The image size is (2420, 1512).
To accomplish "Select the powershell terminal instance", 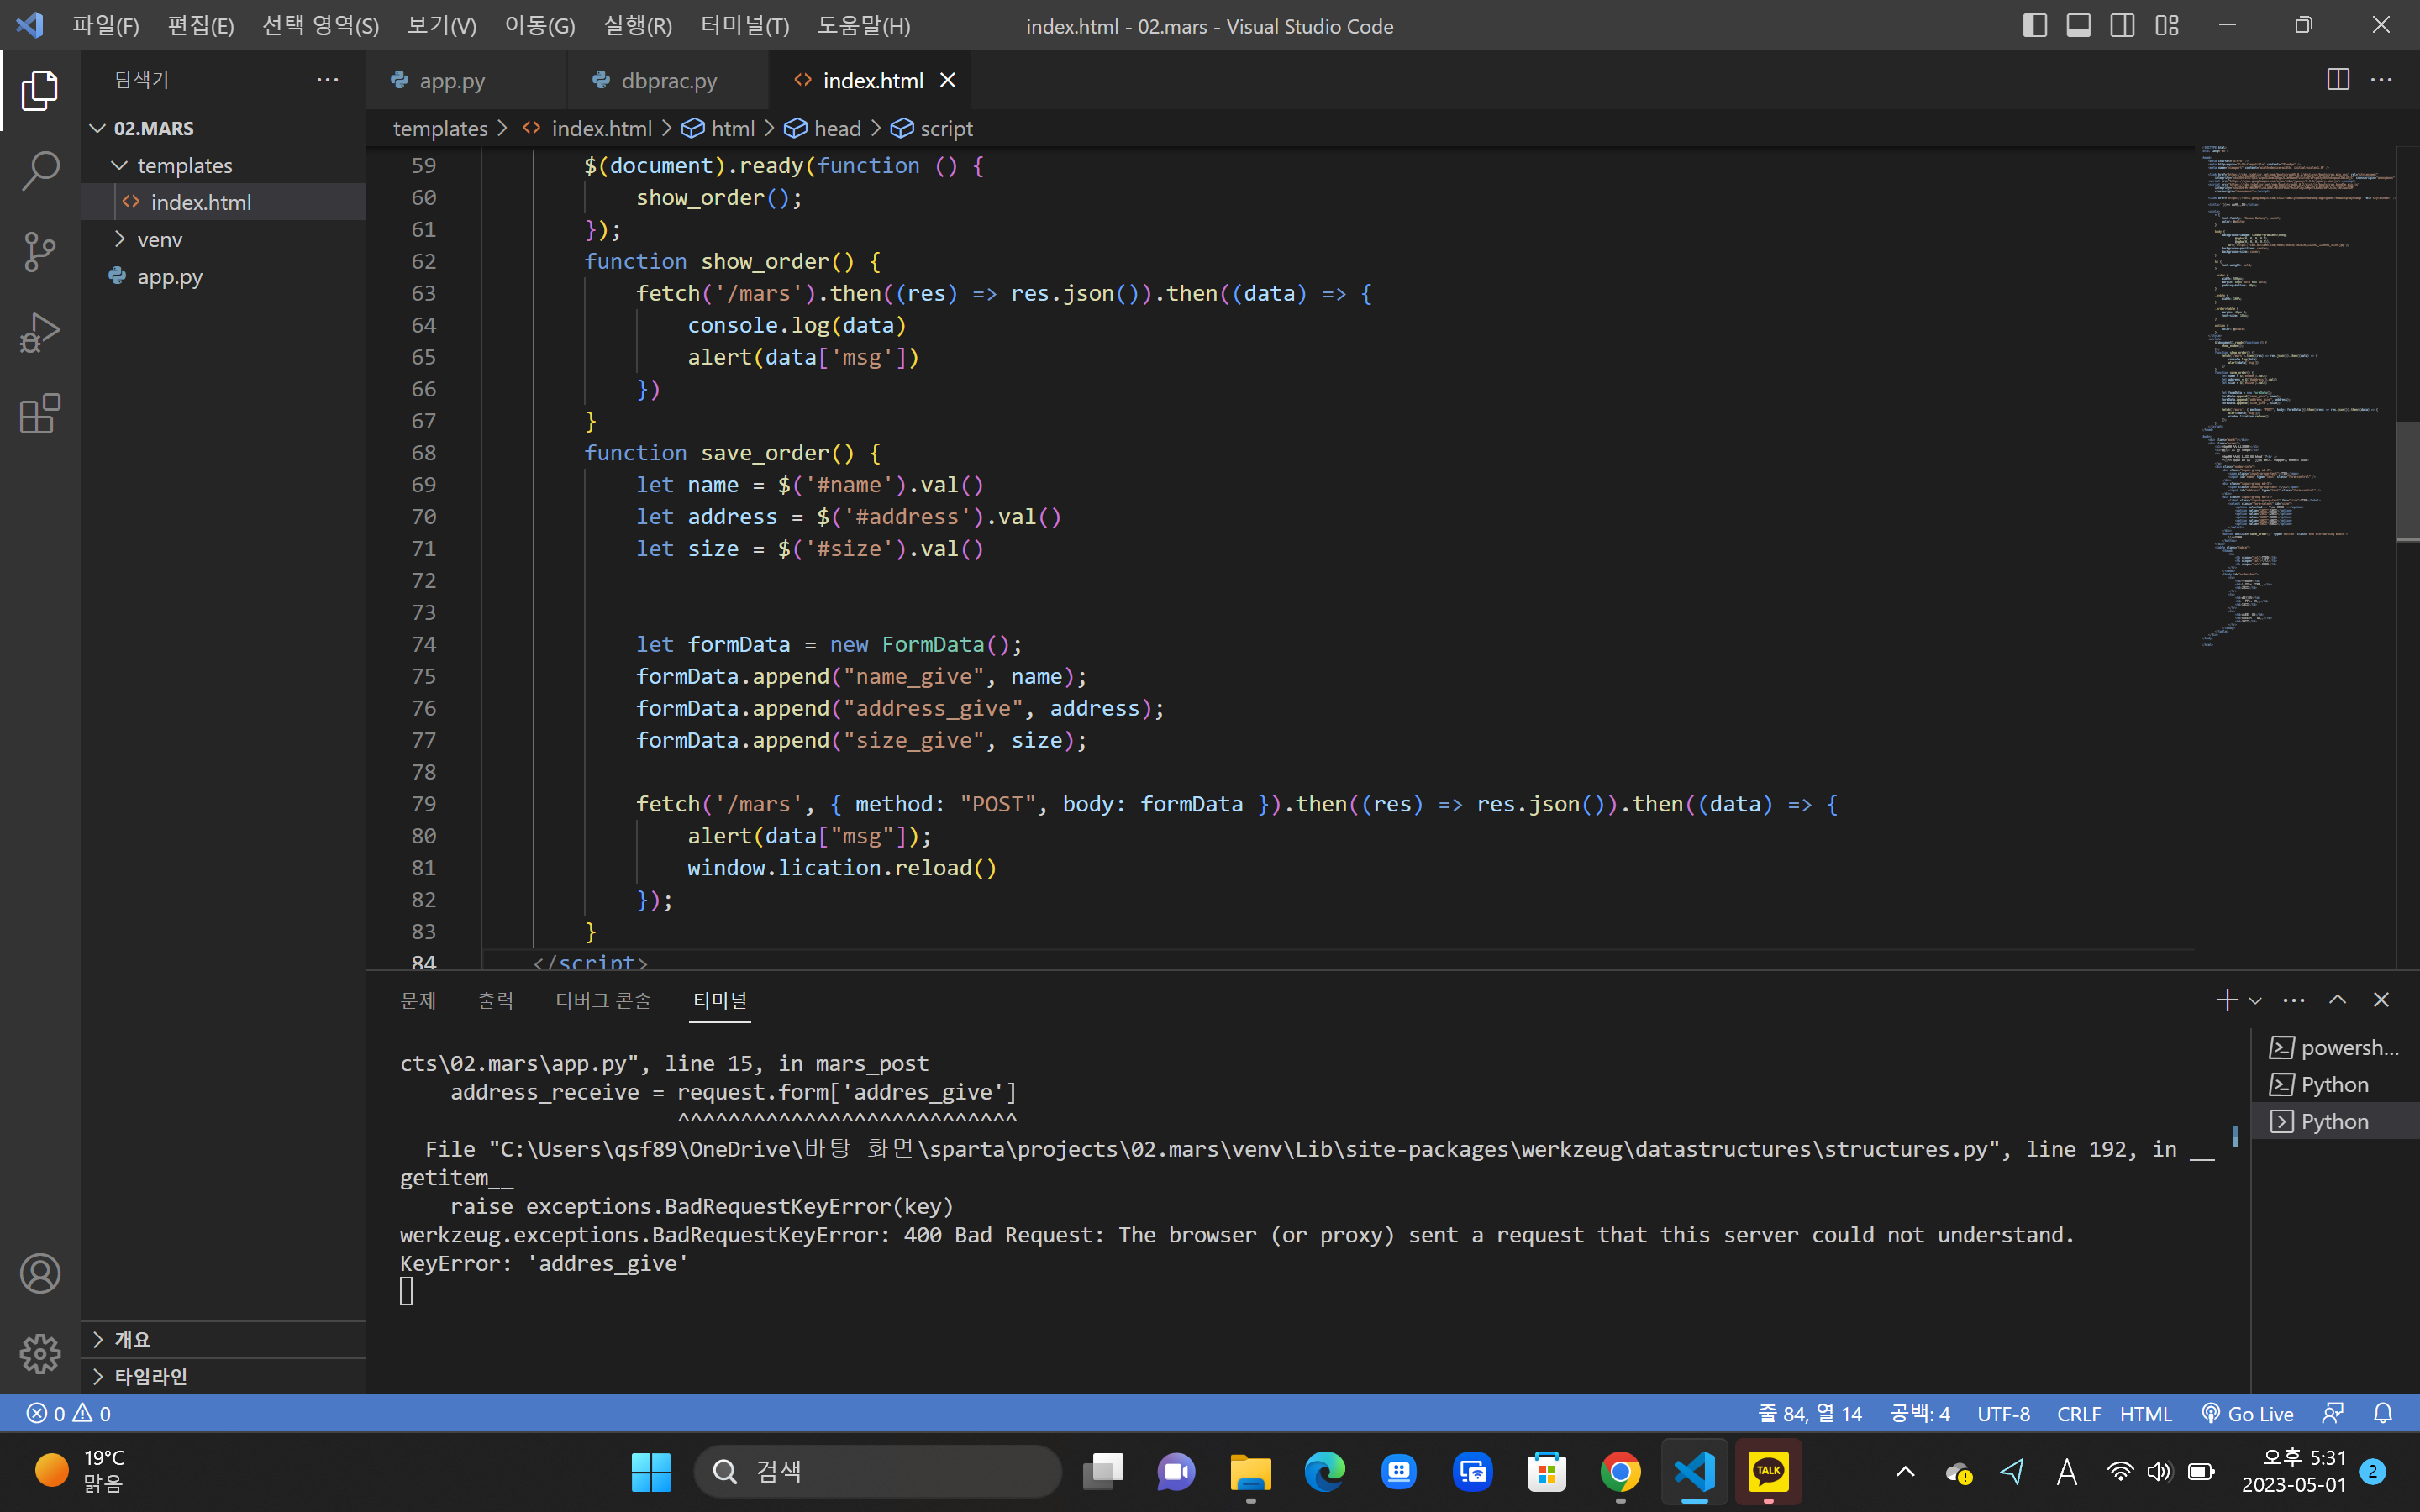I will [2334, 1047].
